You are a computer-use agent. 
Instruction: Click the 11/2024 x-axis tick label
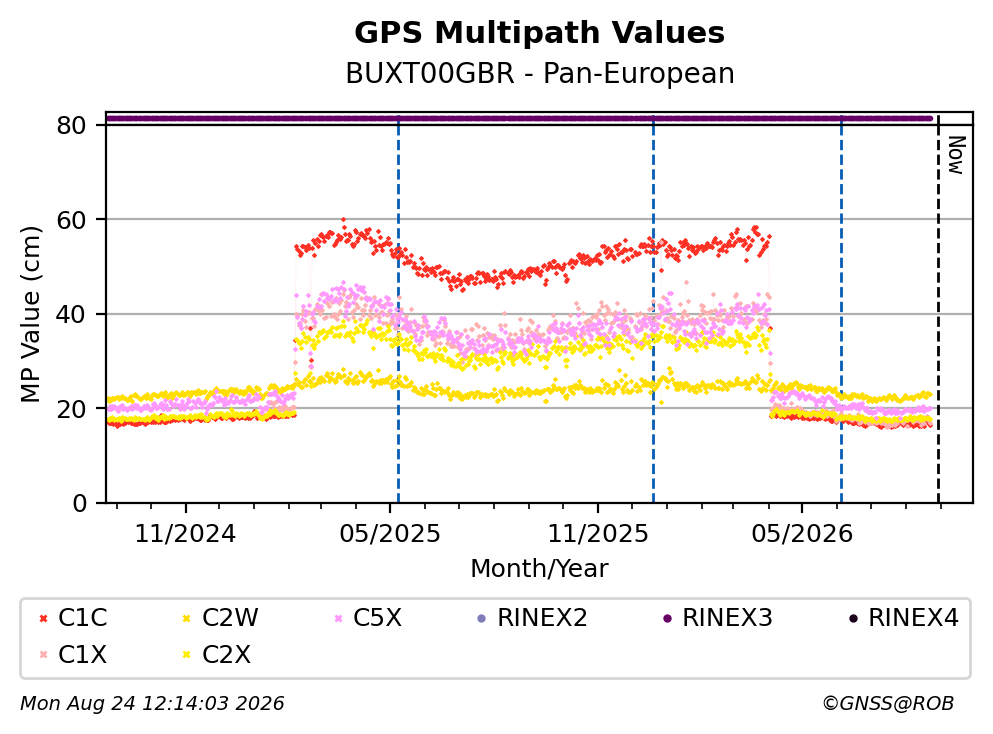tap(185, 534)
